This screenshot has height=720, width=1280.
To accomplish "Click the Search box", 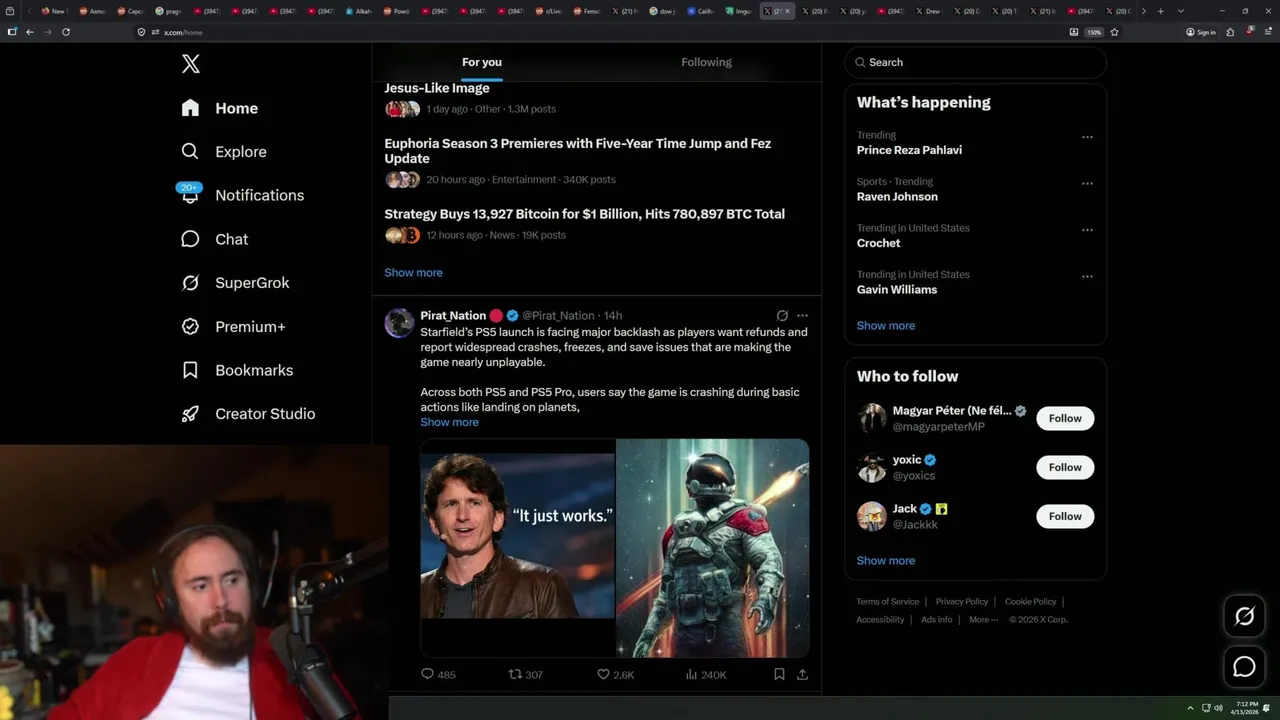I will click(x=976, y=62).
